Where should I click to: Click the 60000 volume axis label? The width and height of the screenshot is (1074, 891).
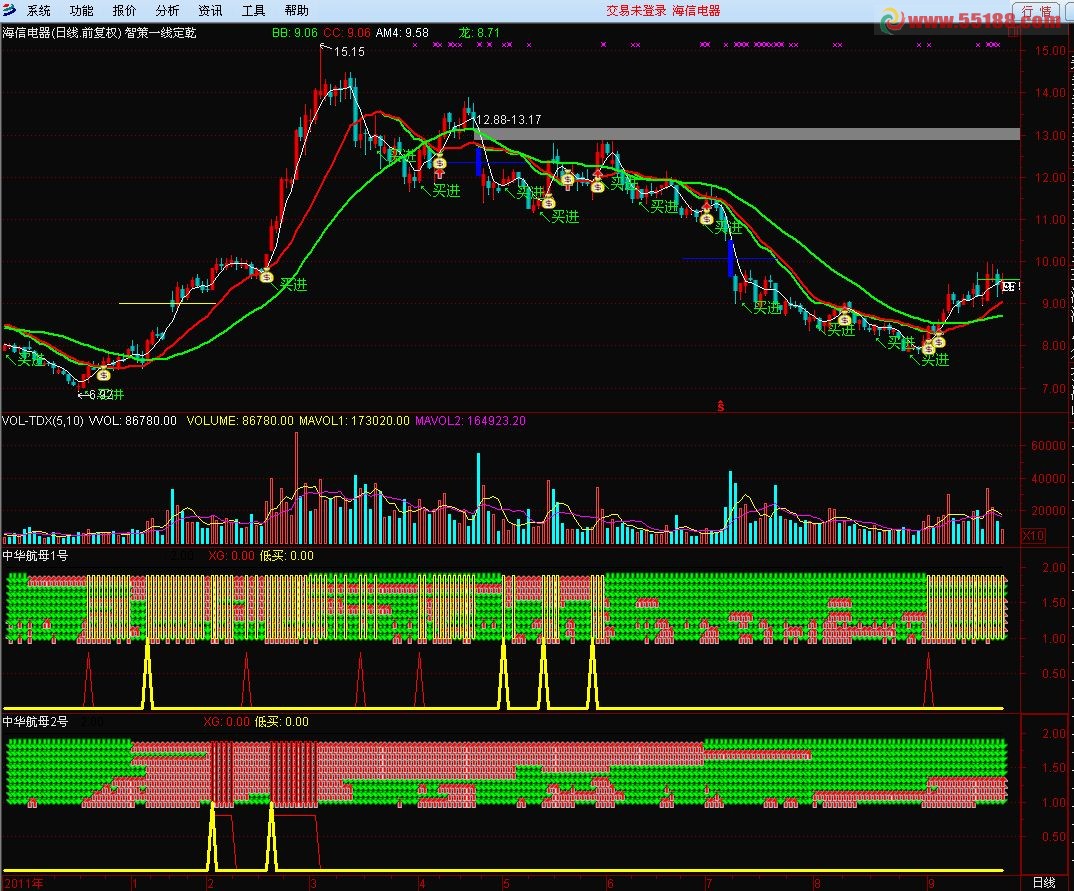click(x=1047, y=445)
